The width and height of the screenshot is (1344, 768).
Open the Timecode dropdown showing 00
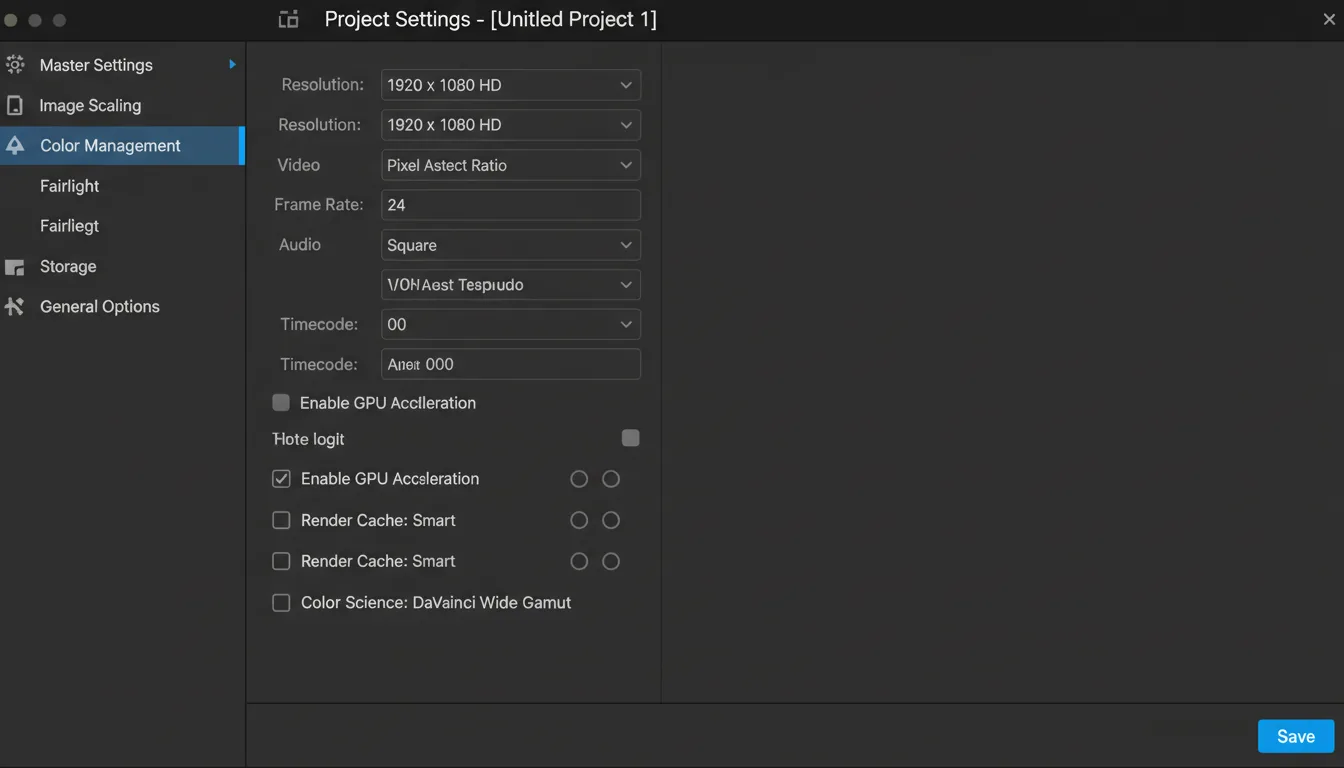point(510,324)
